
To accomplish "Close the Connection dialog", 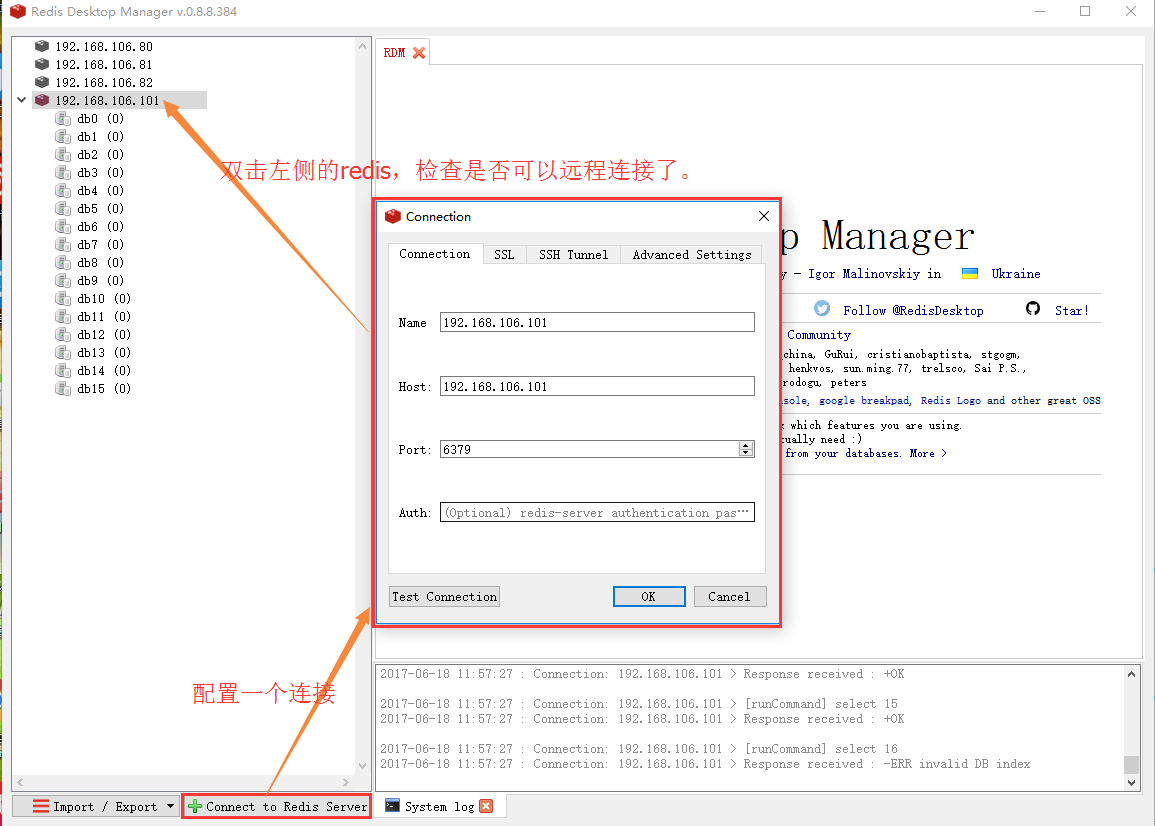I will click(764, 216).
